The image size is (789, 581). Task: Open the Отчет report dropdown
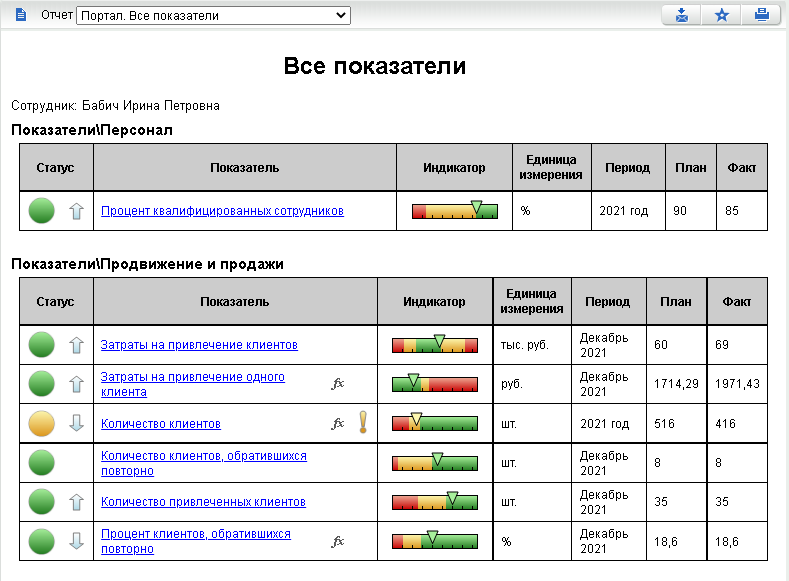pos(213,16)
